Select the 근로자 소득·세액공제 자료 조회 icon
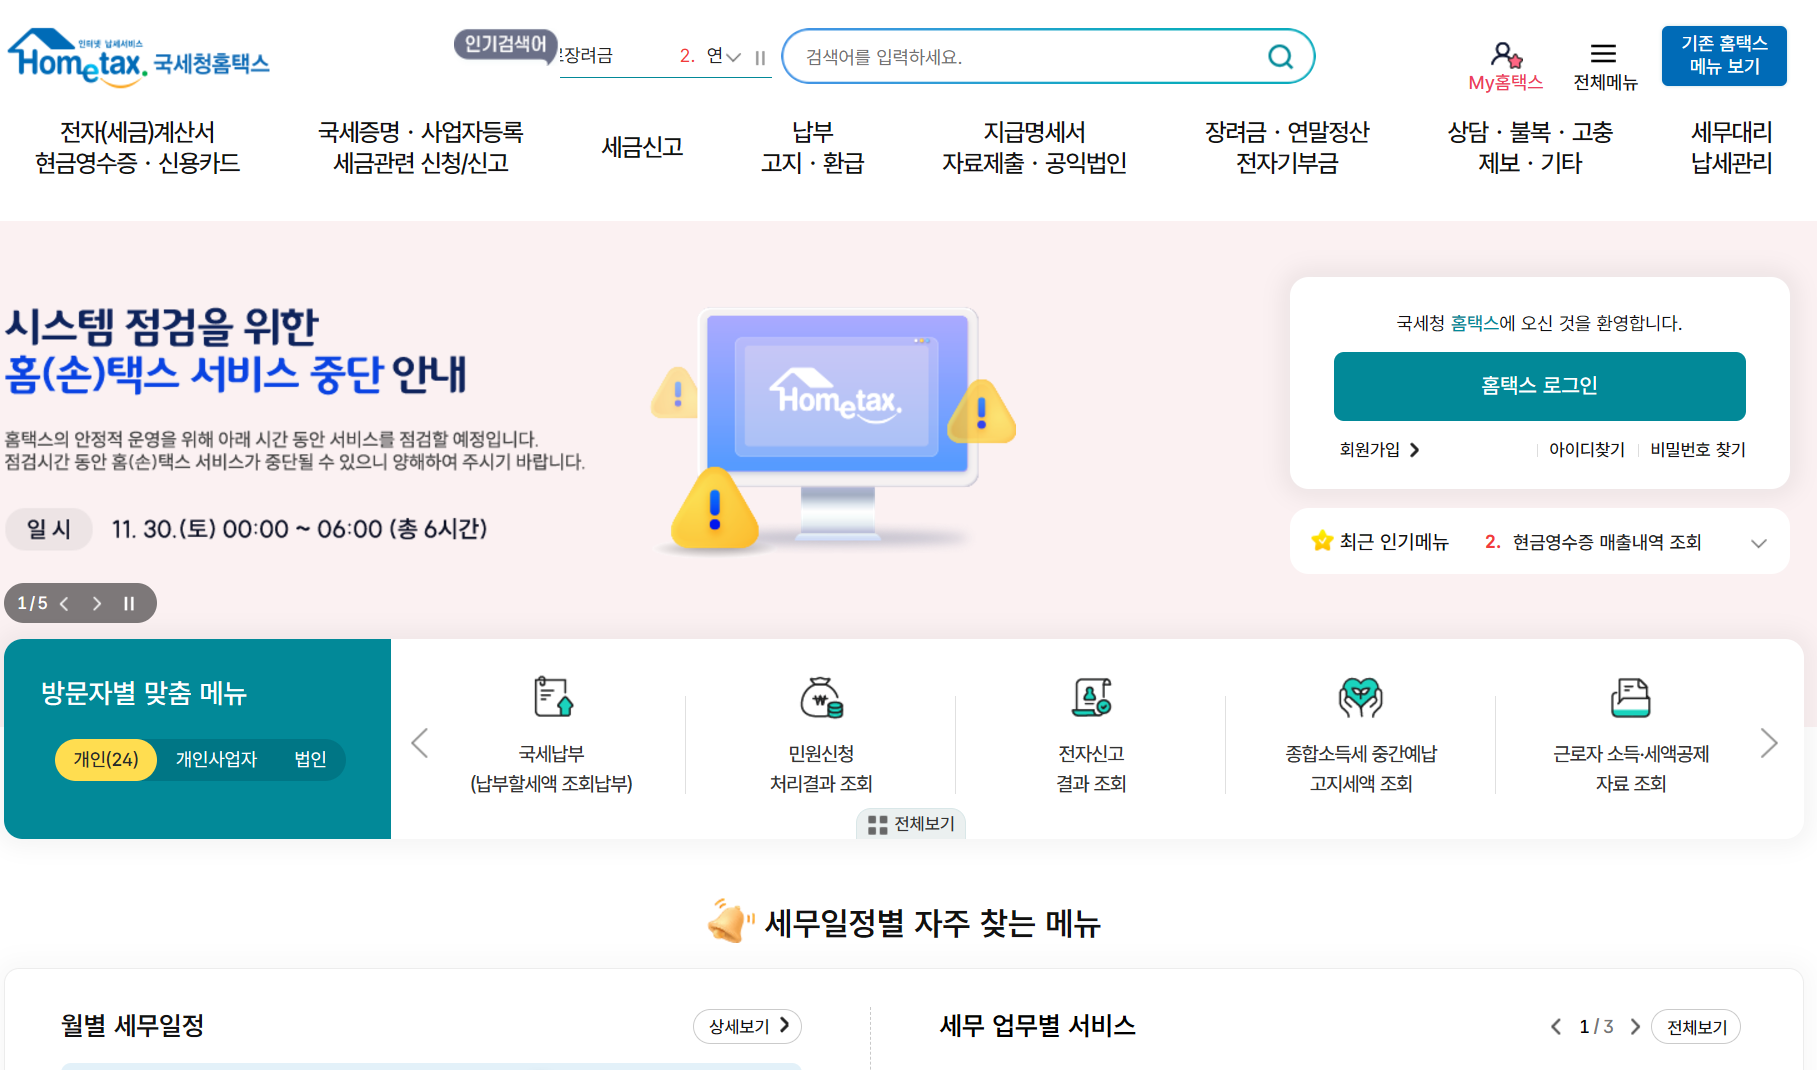 1630,698
